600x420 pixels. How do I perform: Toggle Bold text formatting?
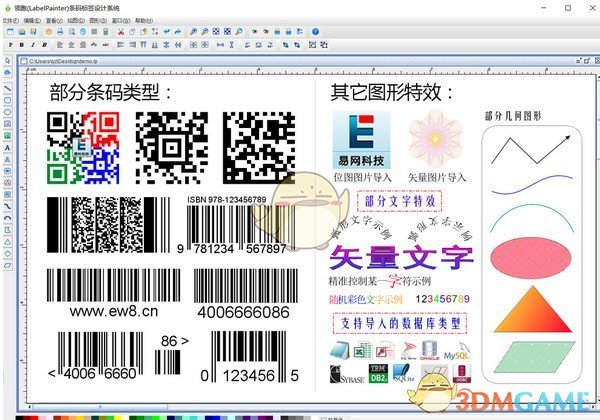(x=21, y=45)
